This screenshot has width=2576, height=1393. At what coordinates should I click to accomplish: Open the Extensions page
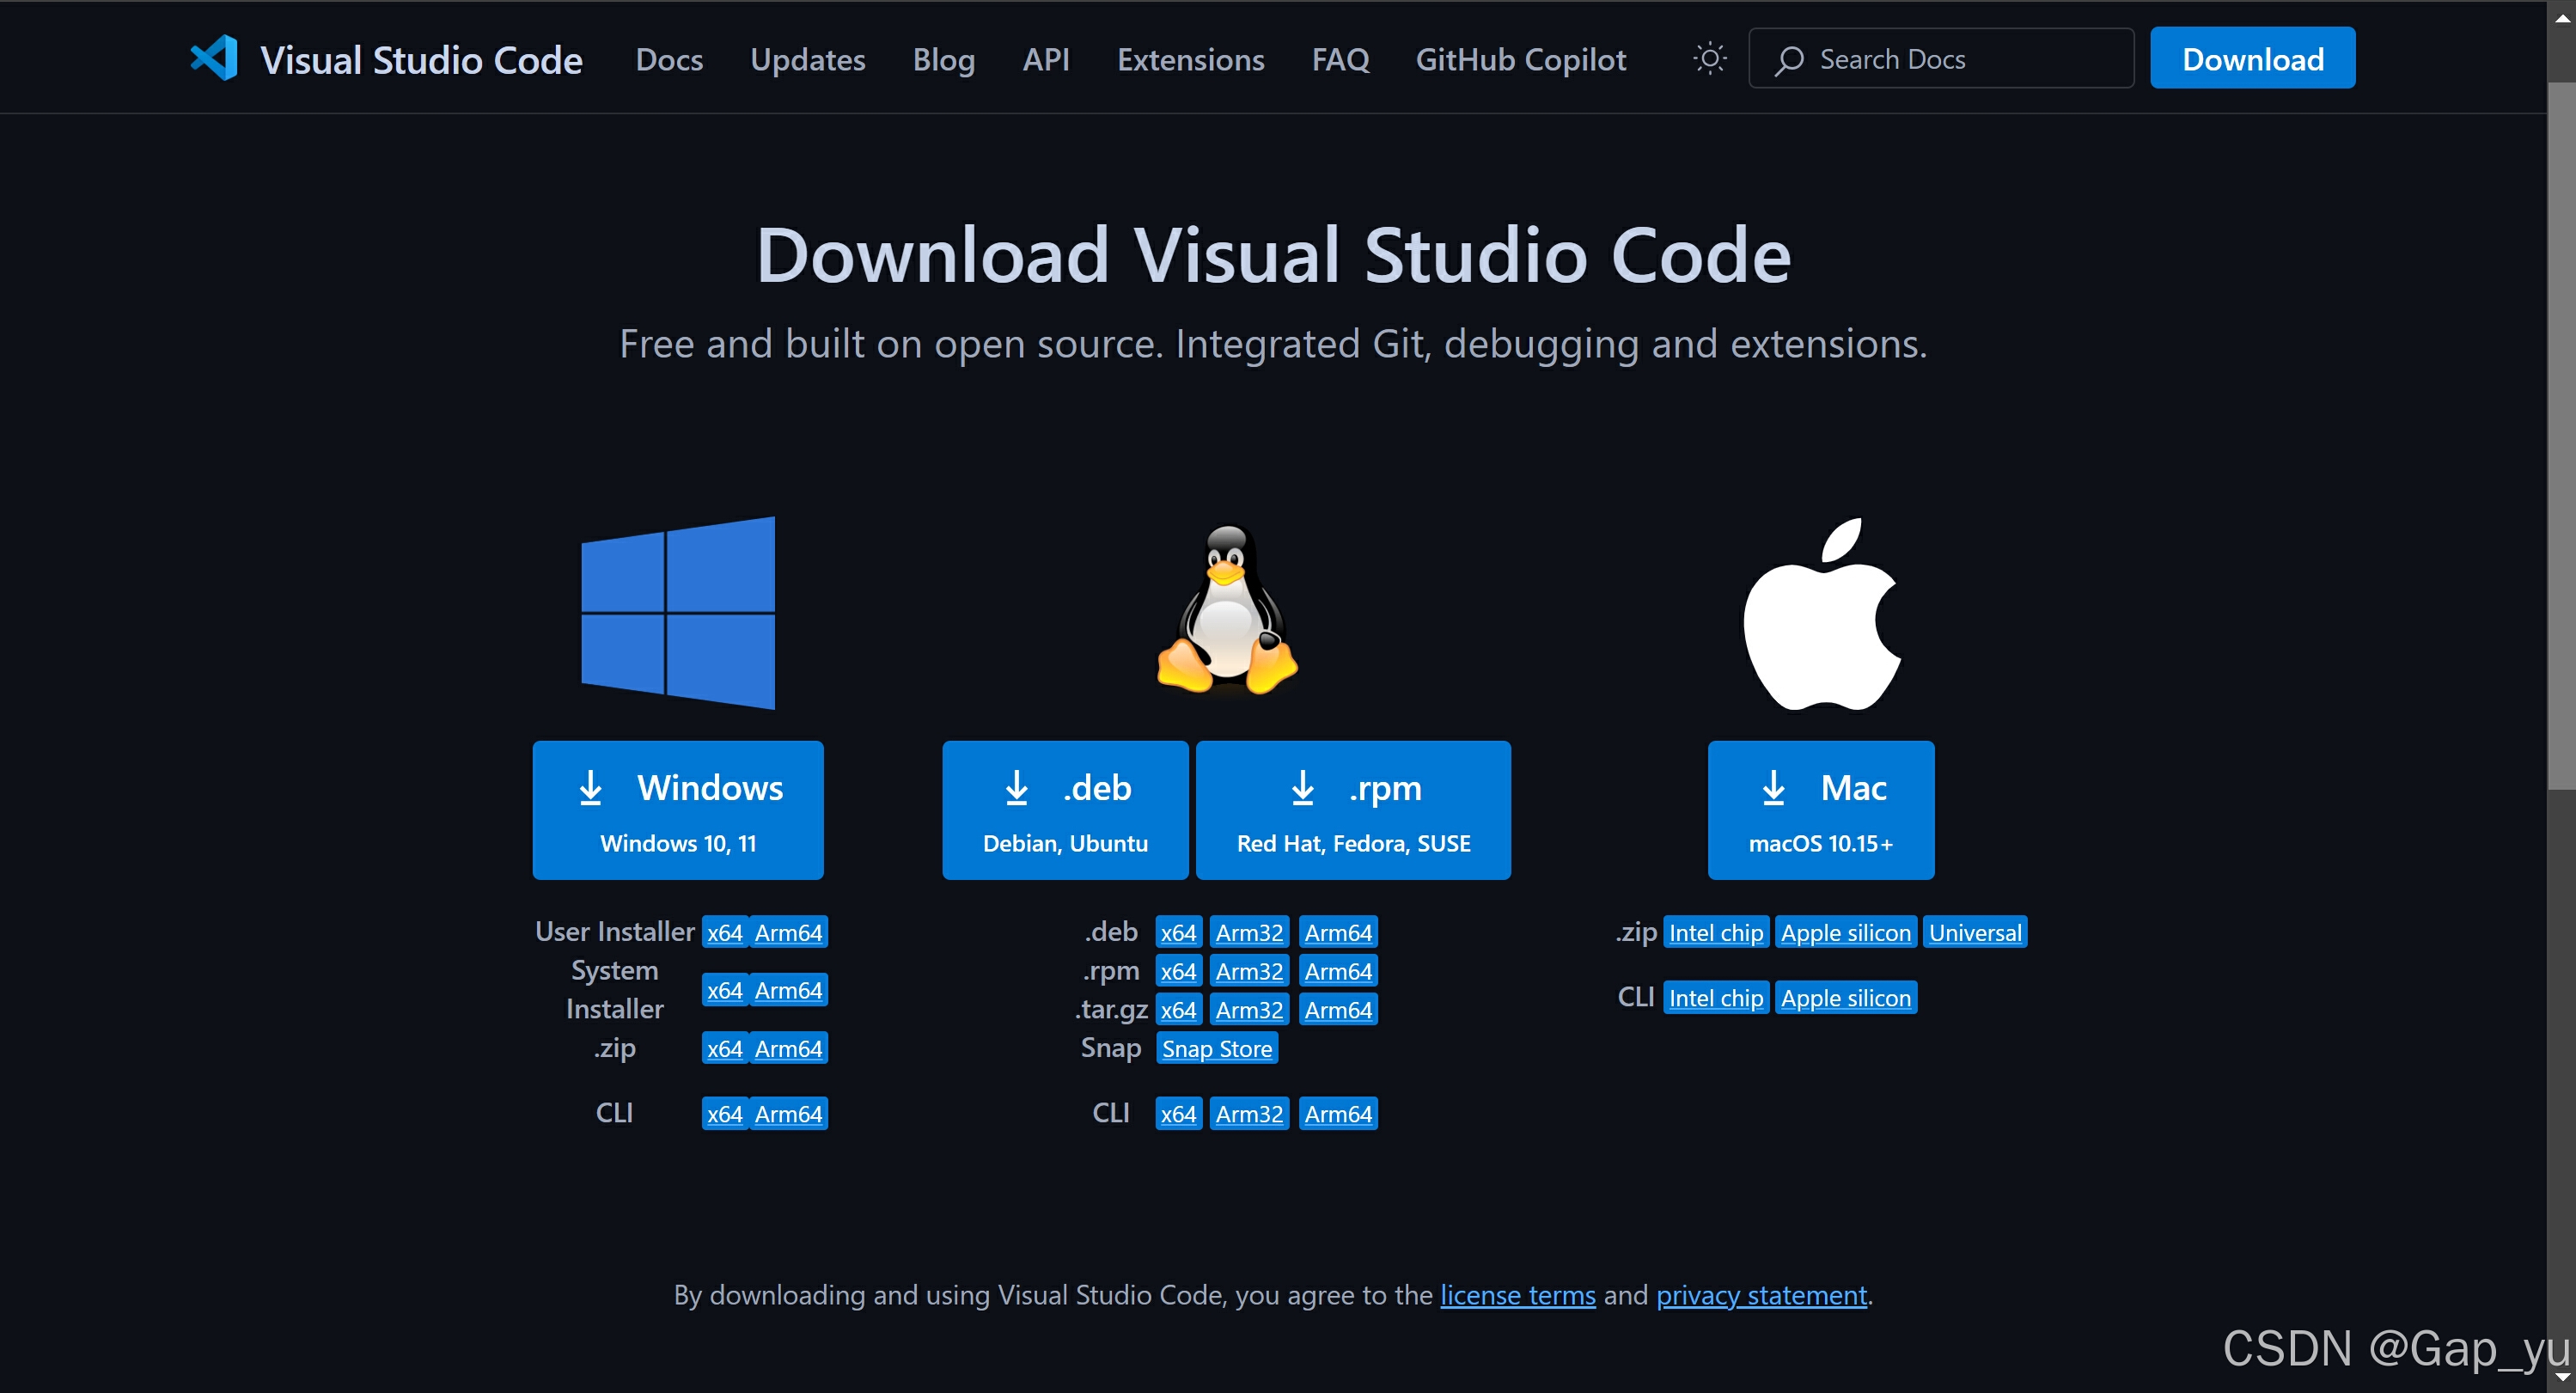tap(1190, 59)
